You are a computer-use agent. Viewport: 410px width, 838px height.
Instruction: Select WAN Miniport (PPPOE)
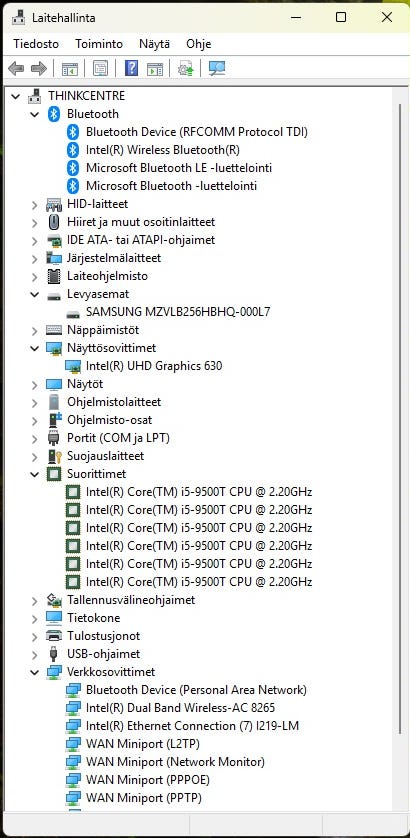(148, 780)
